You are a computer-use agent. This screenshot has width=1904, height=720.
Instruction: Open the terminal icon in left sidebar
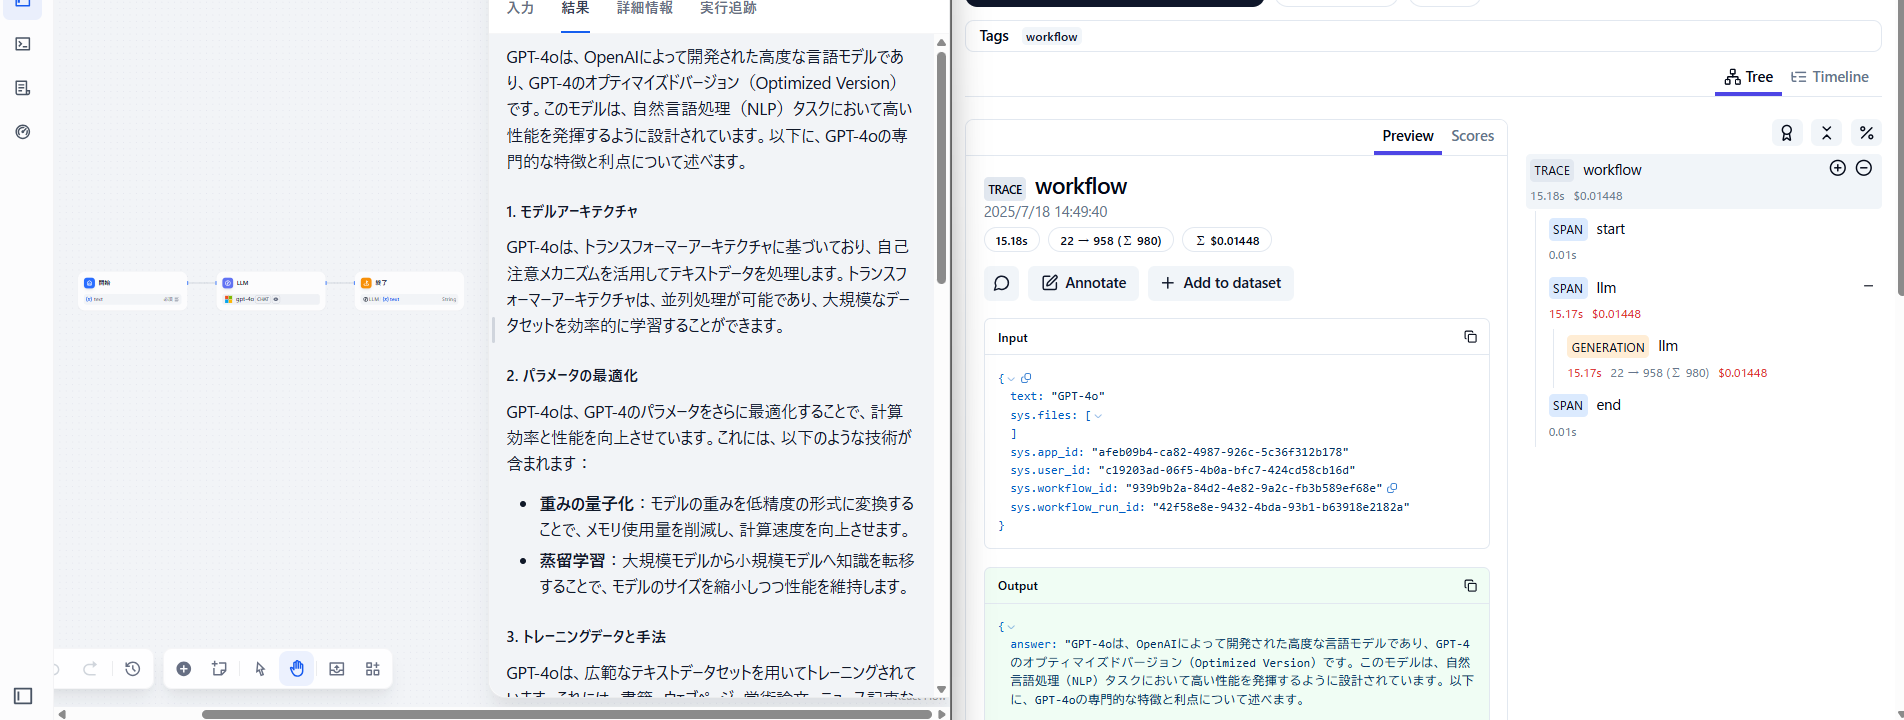[23, 44]
